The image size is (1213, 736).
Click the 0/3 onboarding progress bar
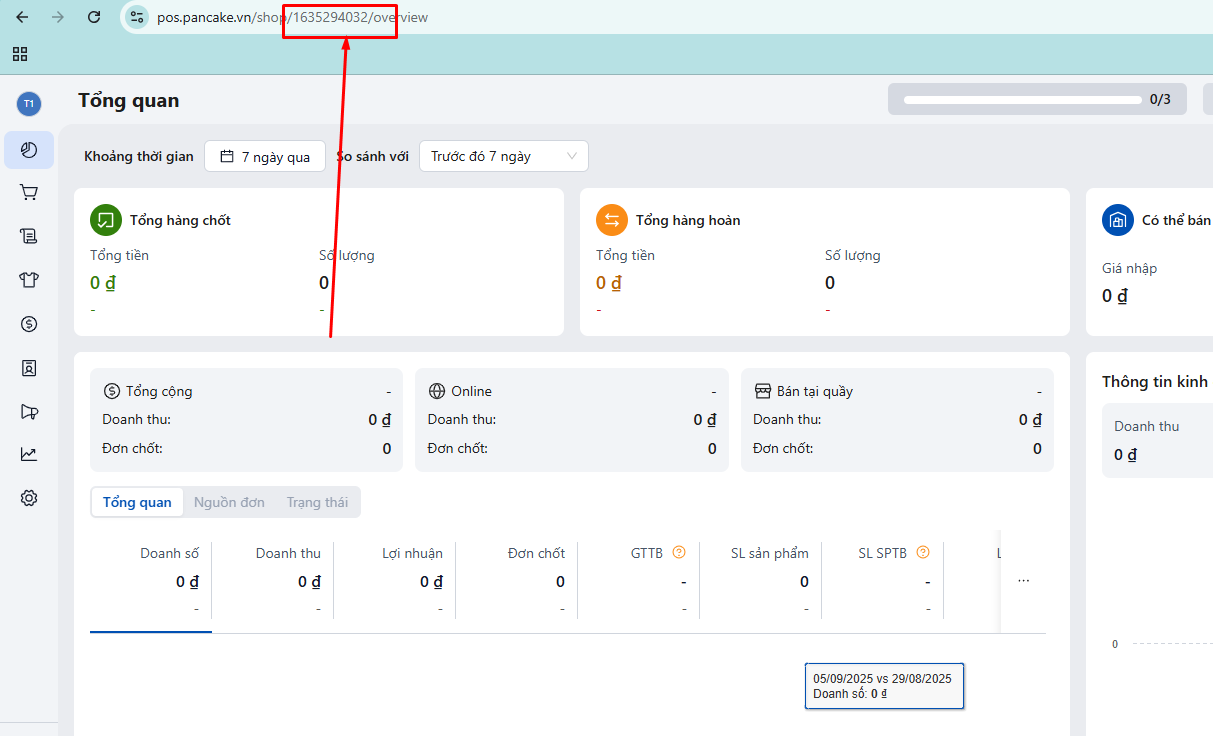pyautogui.click(x=1037, y=99)
